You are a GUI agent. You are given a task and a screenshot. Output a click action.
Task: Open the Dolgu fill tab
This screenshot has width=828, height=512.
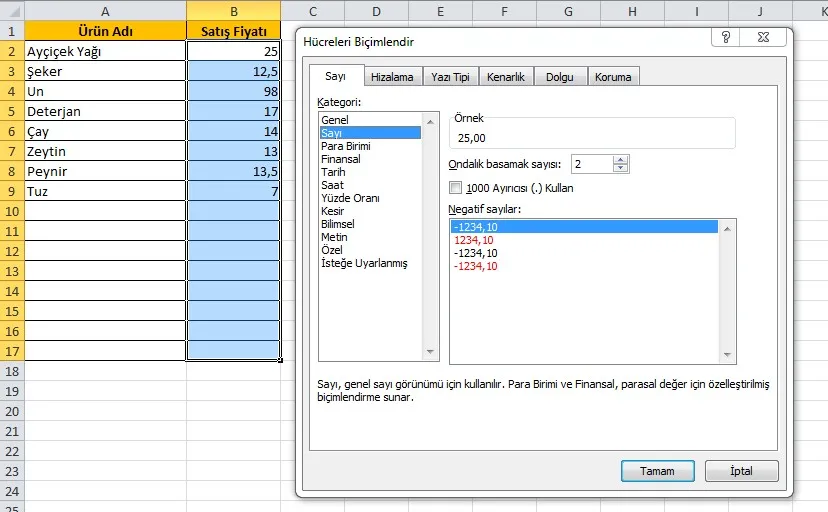point(560,77)
